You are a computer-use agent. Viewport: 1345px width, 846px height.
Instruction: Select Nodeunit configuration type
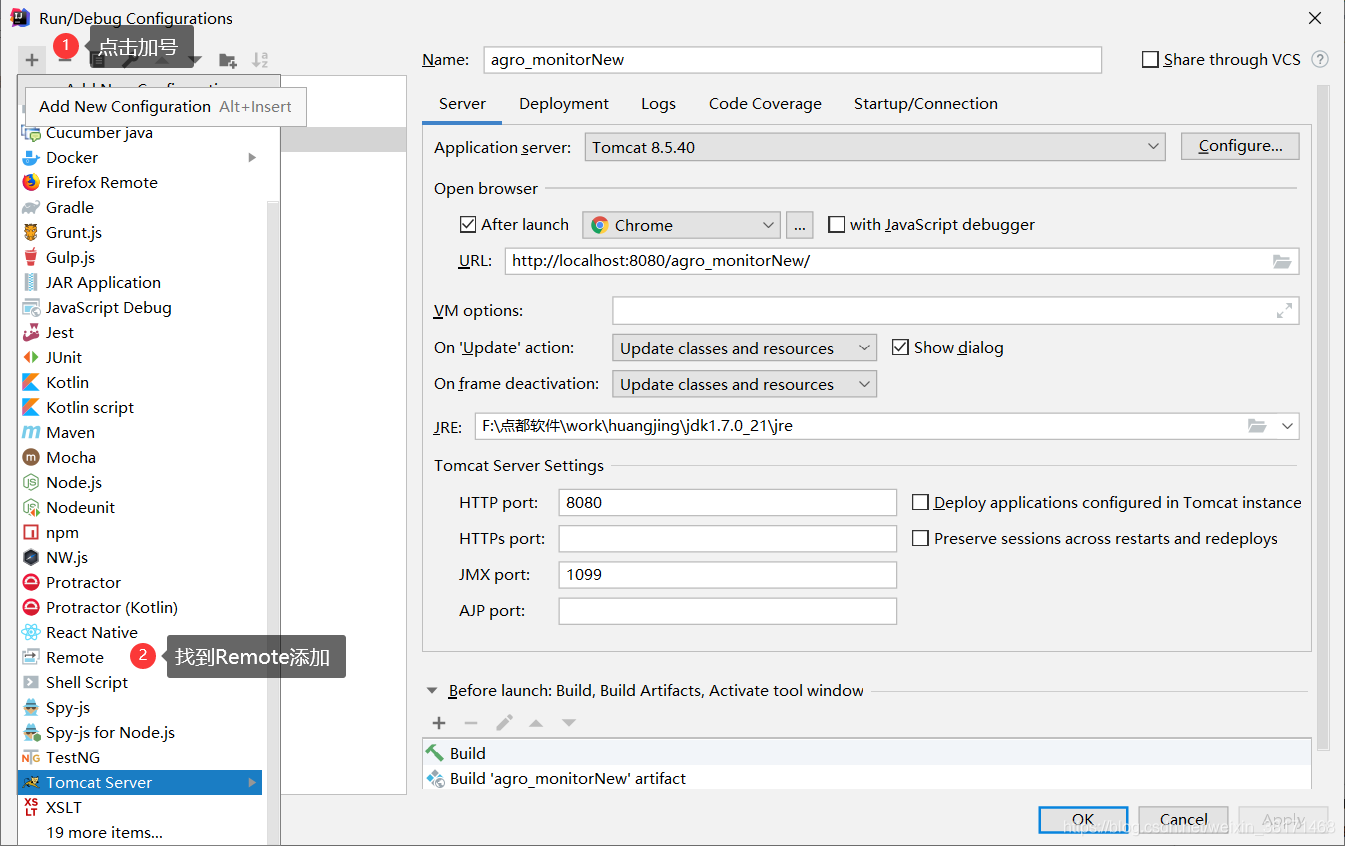pos(139,507)
